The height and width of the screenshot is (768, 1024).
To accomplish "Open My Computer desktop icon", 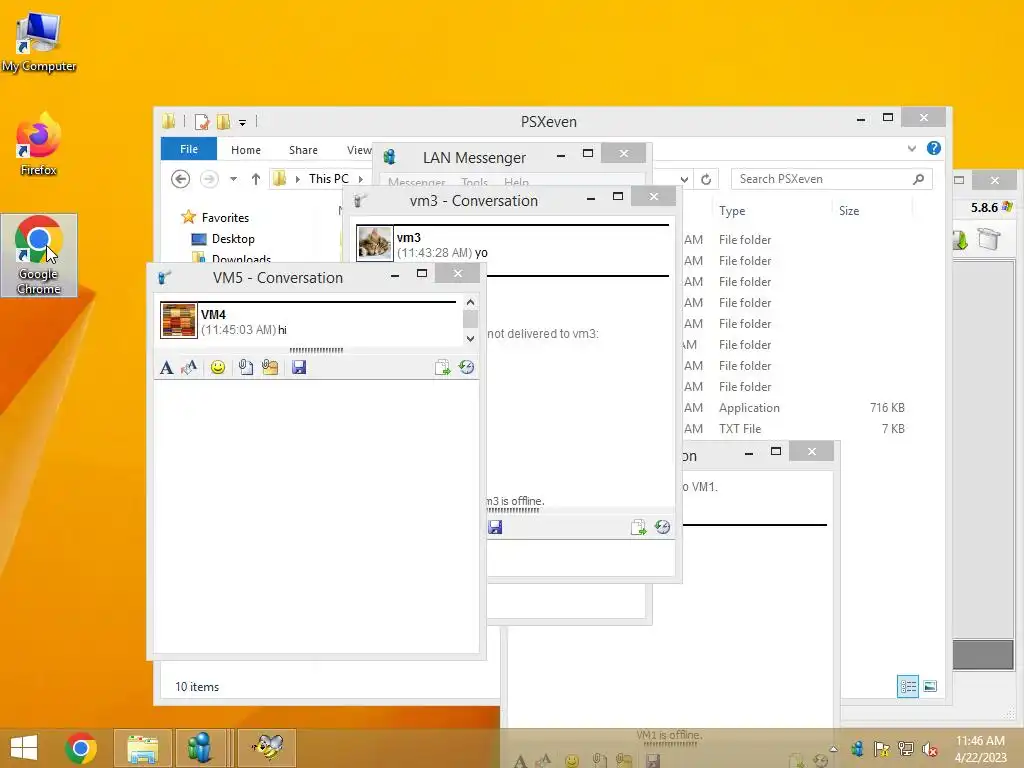I will (x=39, y=43).
